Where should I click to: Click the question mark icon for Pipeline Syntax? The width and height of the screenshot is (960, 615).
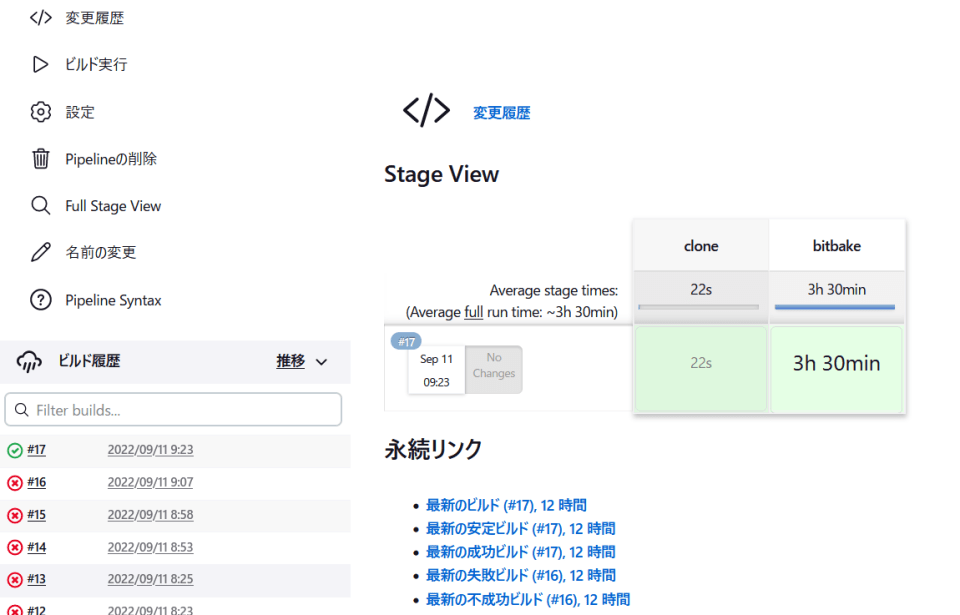click(x=40, y=300)
